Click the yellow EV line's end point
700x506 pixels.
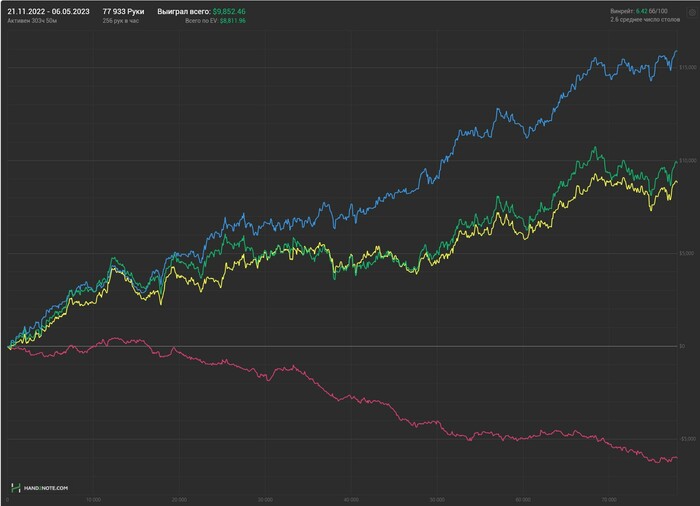677,182
